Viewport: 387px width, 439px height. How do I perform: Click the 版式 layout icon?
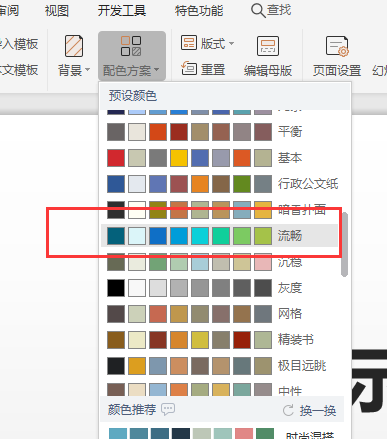point(189,43)
